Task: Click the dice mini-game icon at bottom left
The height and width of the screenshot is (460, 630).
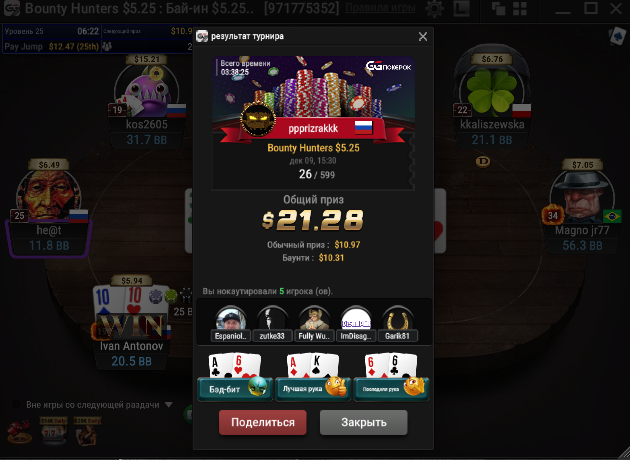Action: point(19,431)
